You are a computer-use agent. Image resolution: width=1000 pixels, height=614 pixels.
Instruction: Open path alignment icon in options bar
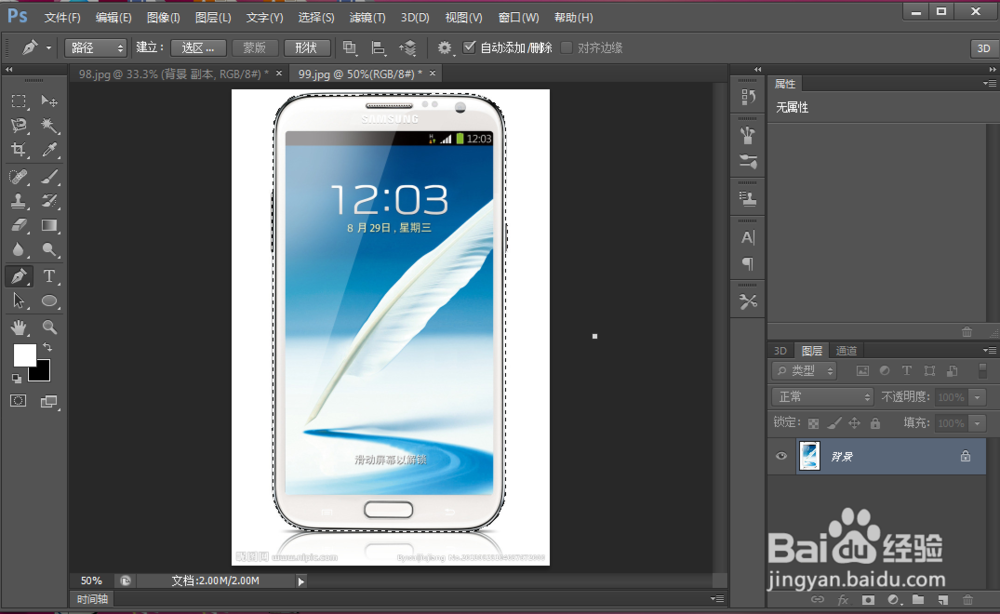tap(378, 47)
